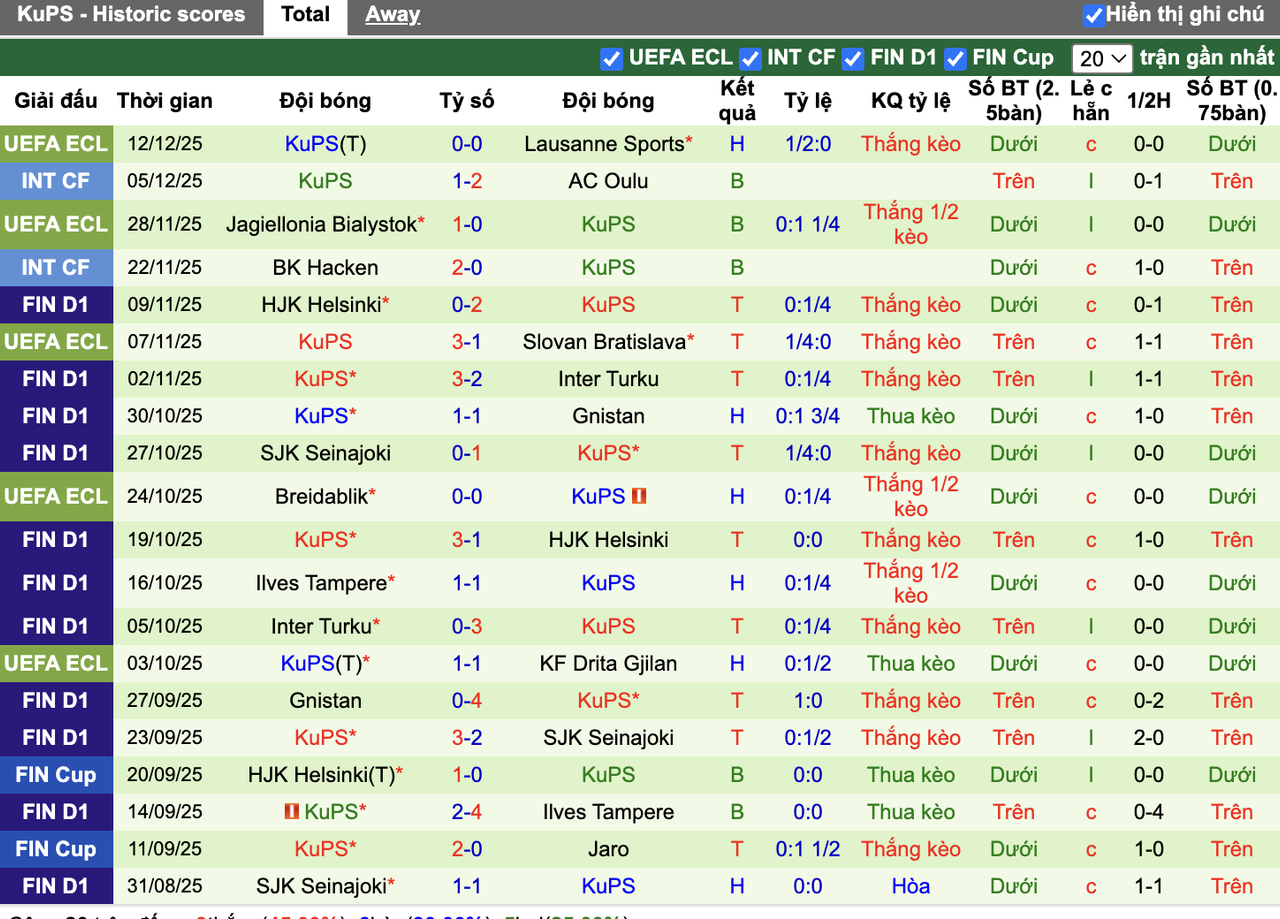Switch to the Away tab

point(392,15)
